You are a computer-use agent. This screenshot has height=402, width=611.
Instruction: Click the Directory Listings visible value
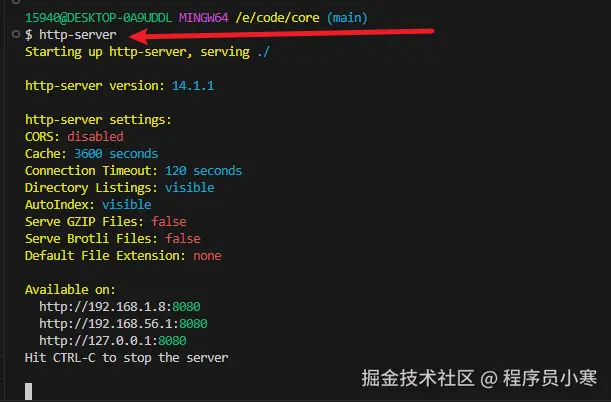click(x=189, y=187)
